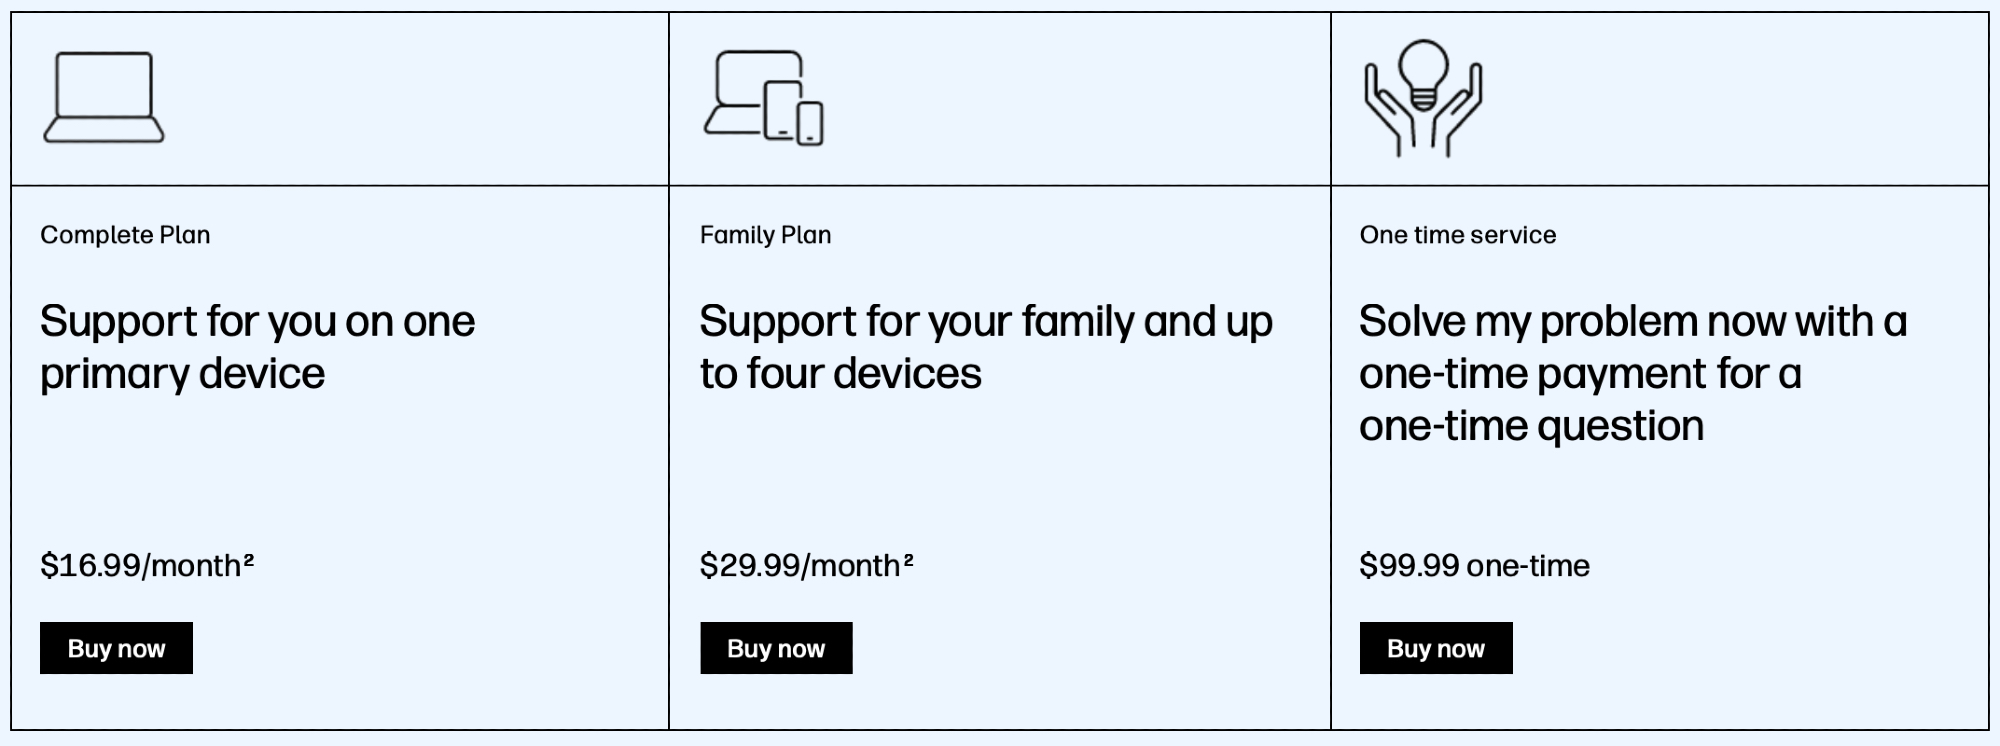Purchase the one-time service with Buy now

(1435, 648)
